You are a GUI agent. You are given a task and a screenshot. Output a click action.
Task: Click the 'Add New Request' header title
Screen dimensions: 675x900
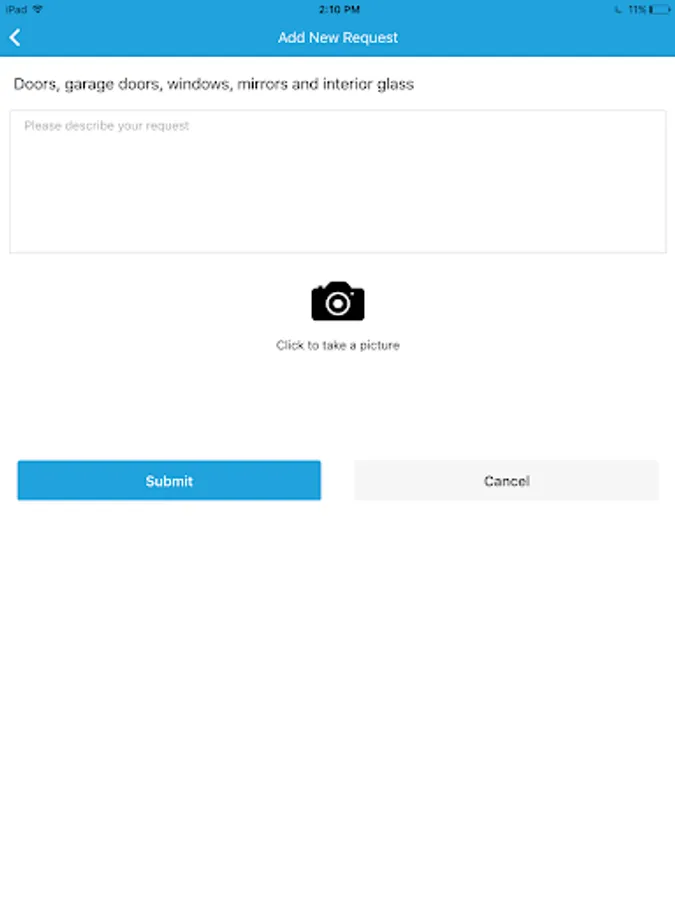point(338,38)
